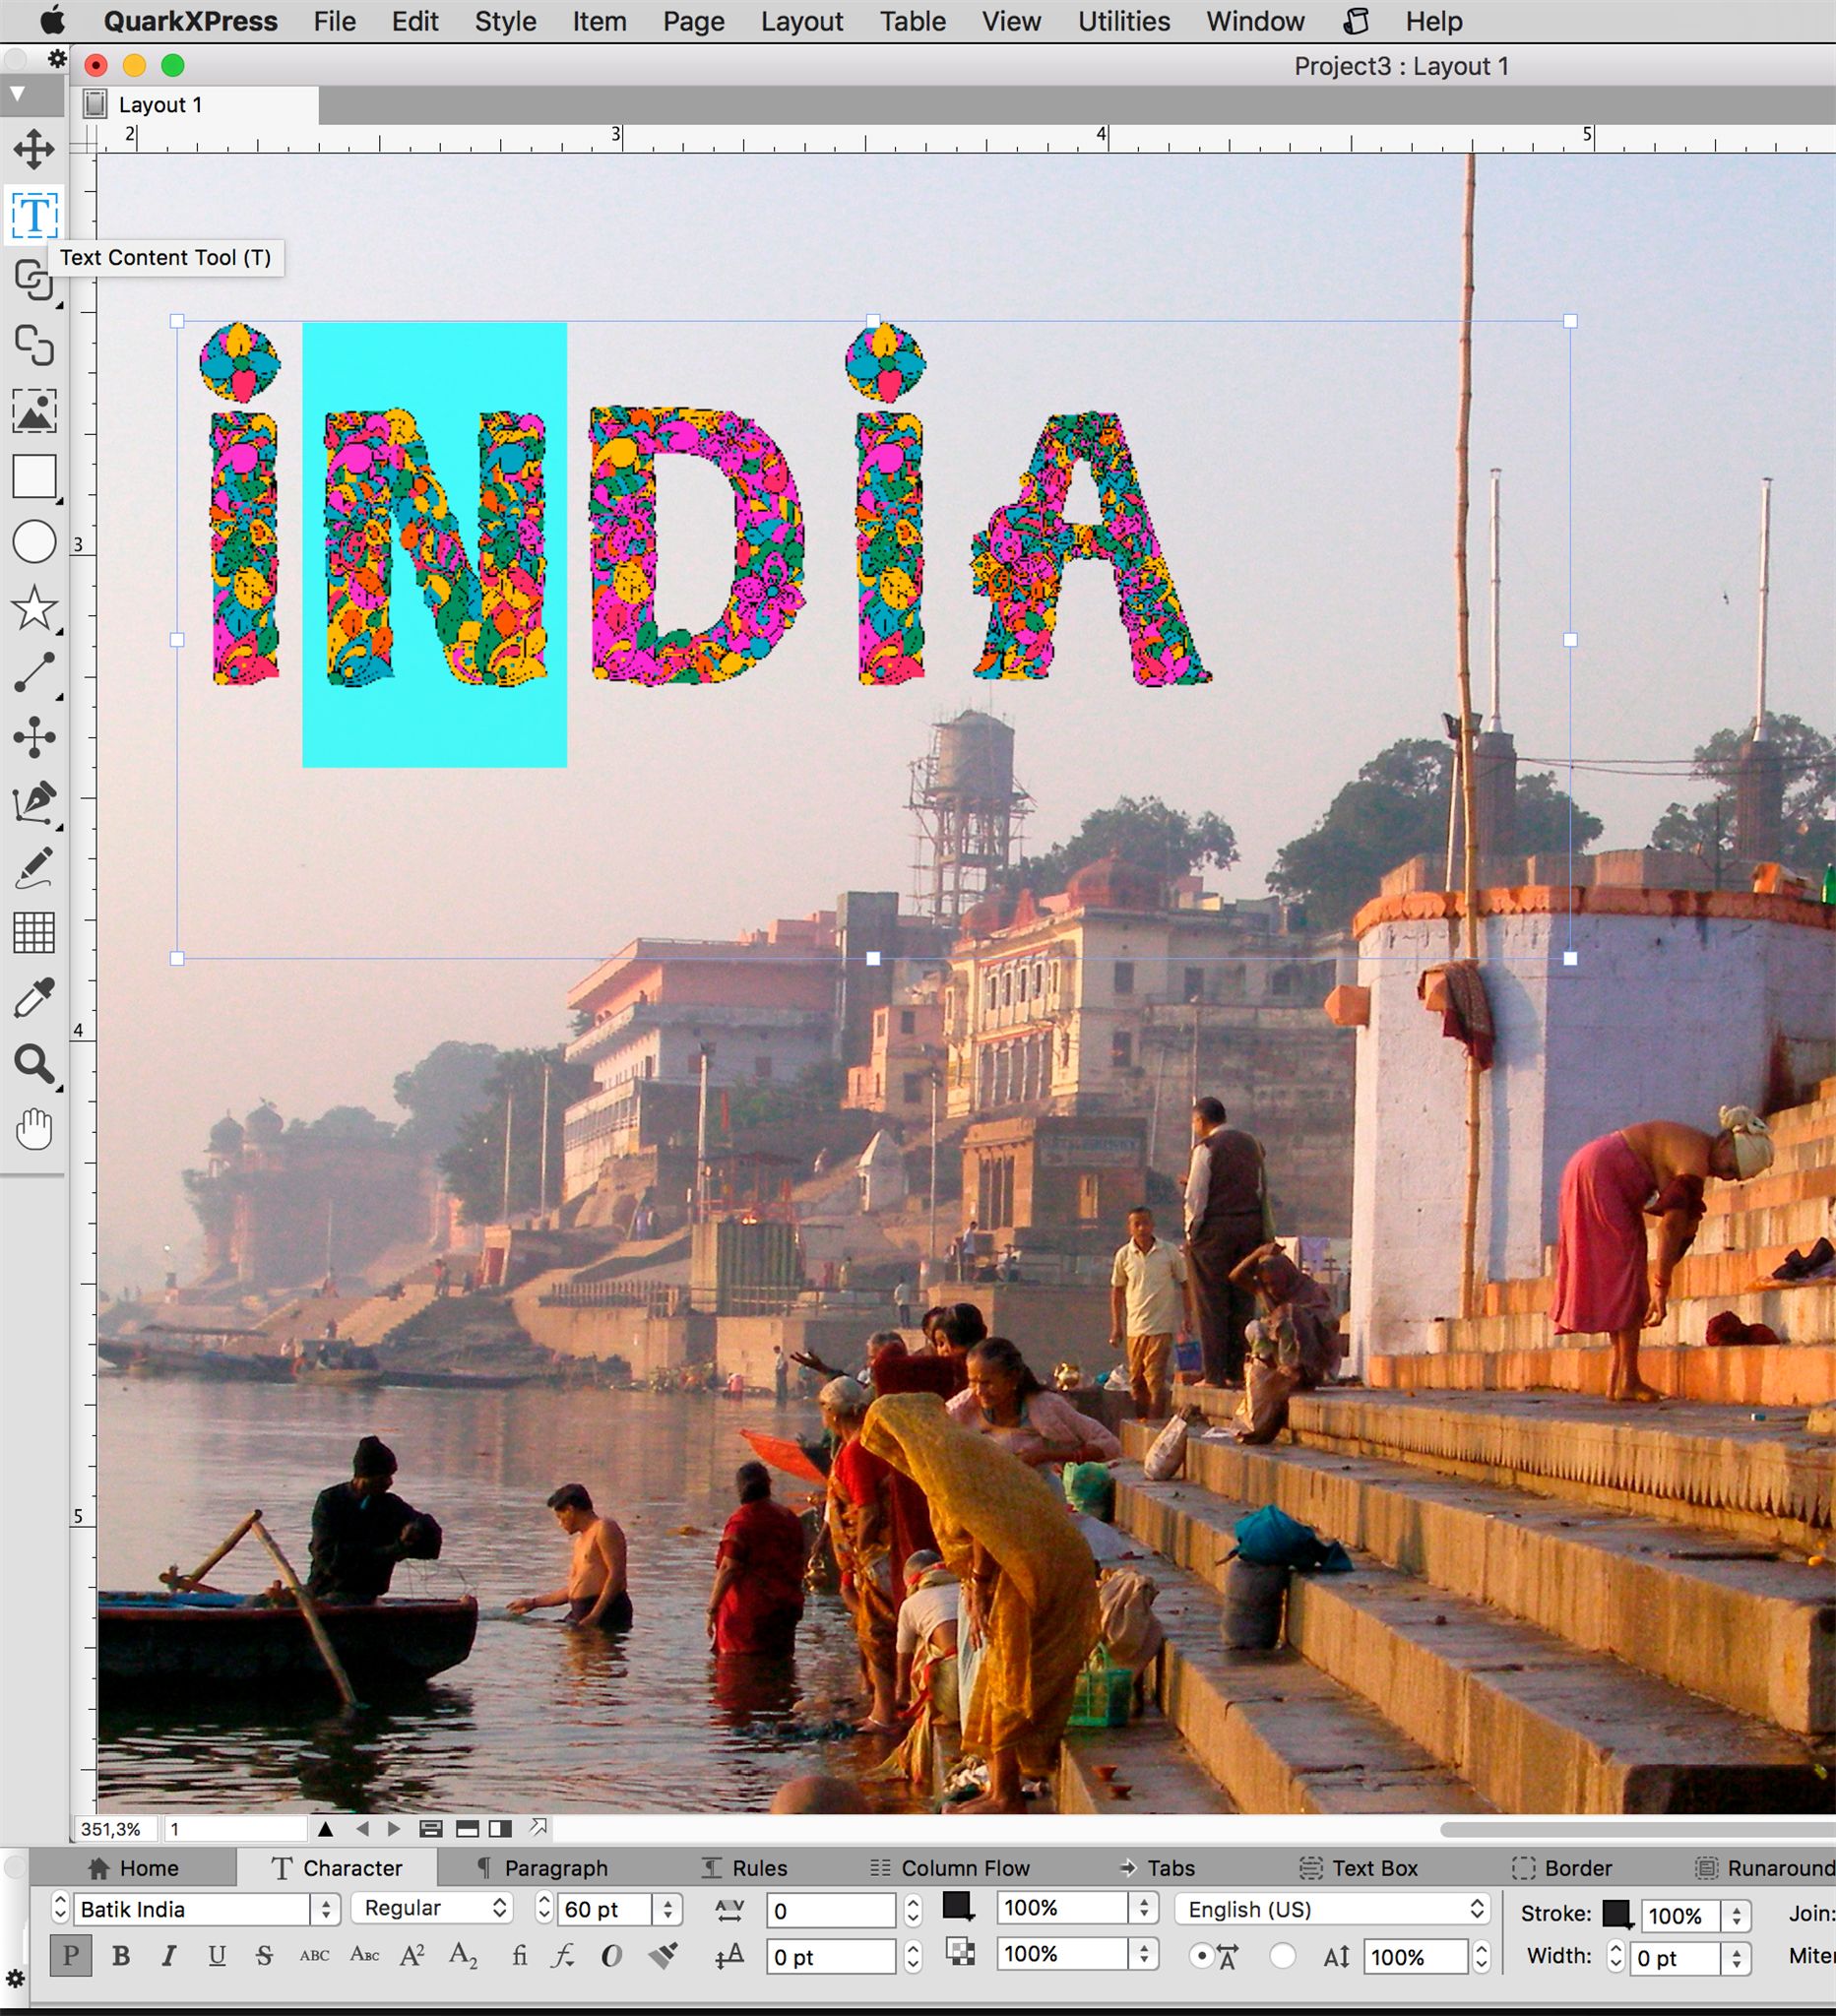Toggle Subscript text style
The width and height of the screenshot is (1836, 2016).
coord(463,1955)
